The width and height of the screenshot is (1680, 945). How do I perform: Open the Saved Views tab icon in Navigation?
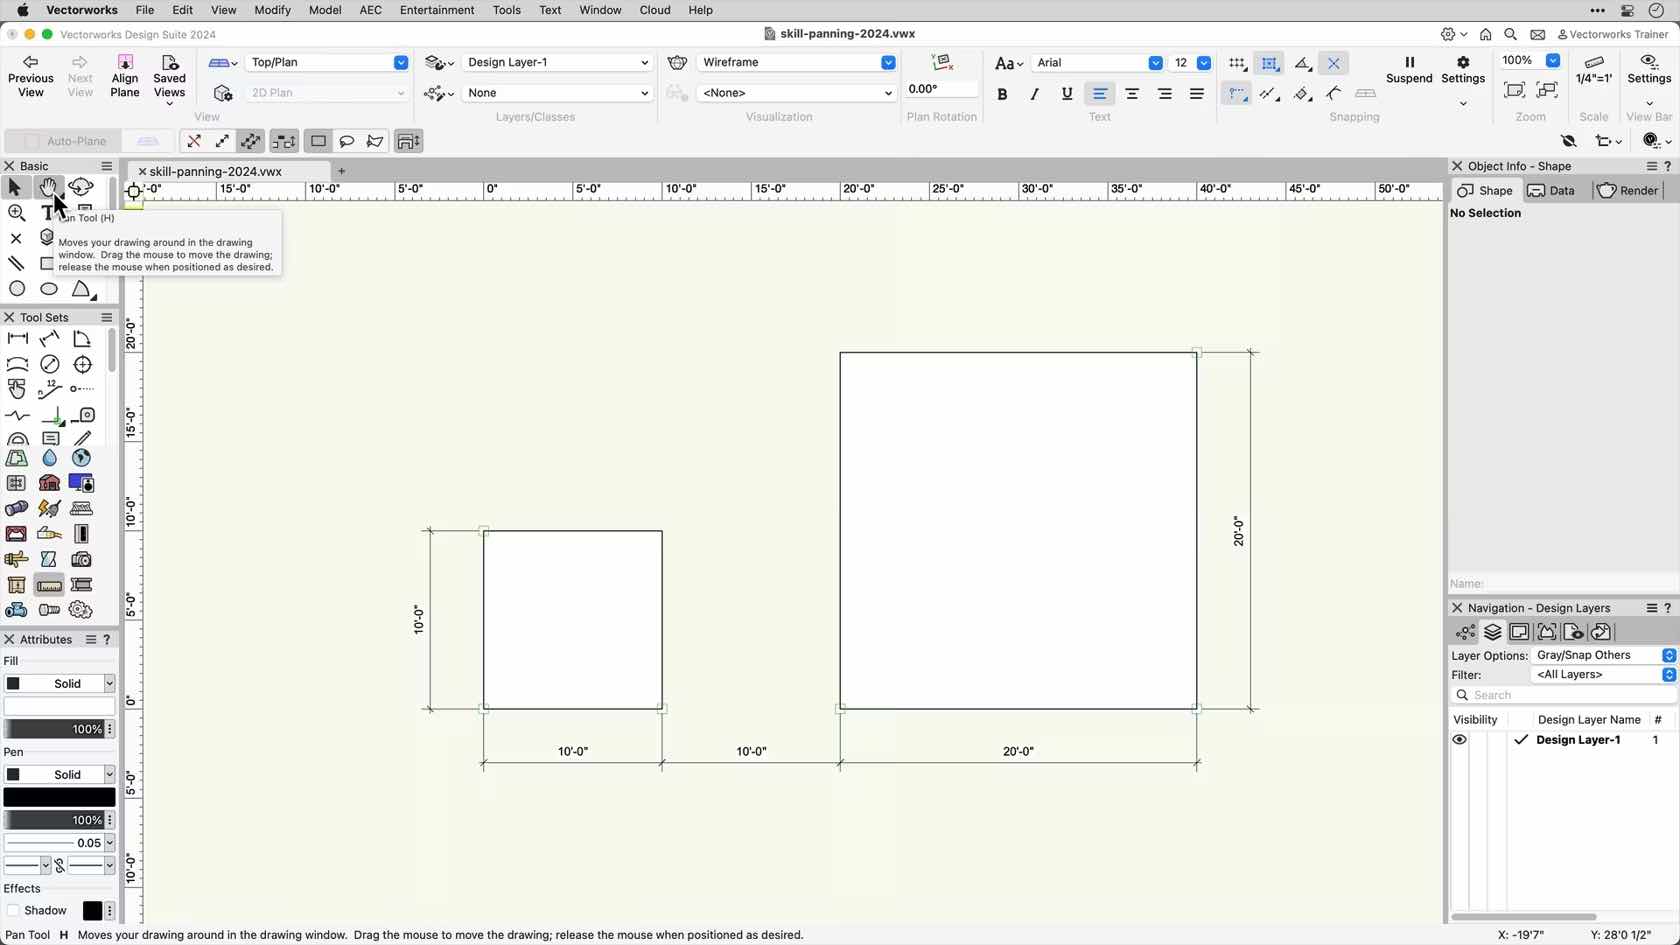click(x=1573, y=632)
